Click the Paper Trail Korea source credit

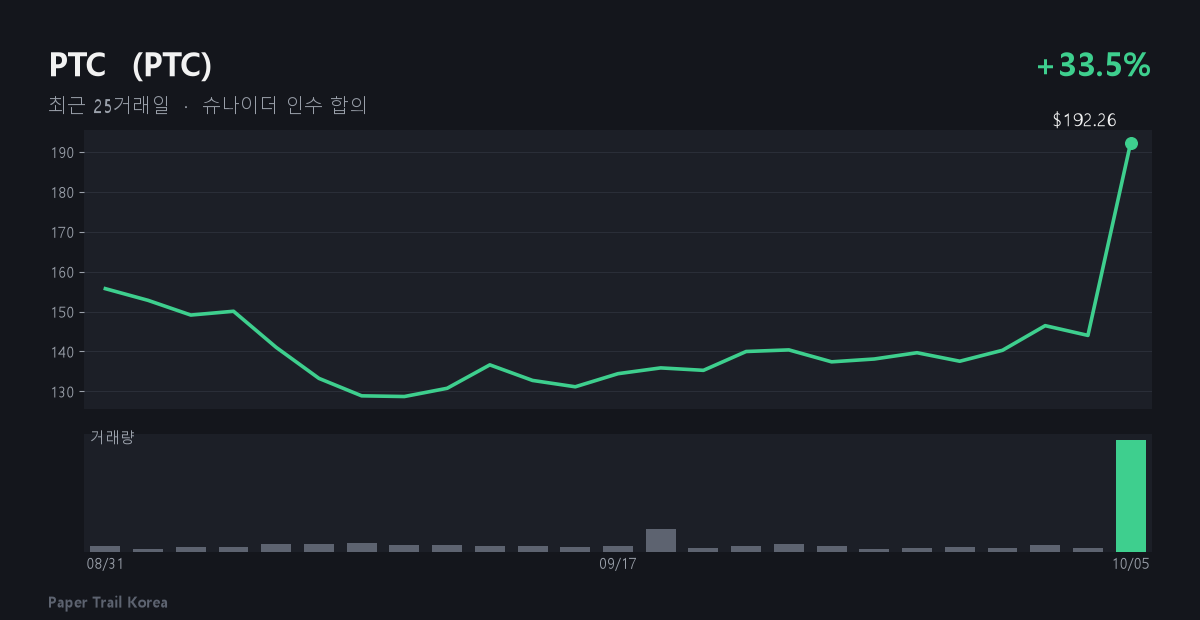(108, 602)
